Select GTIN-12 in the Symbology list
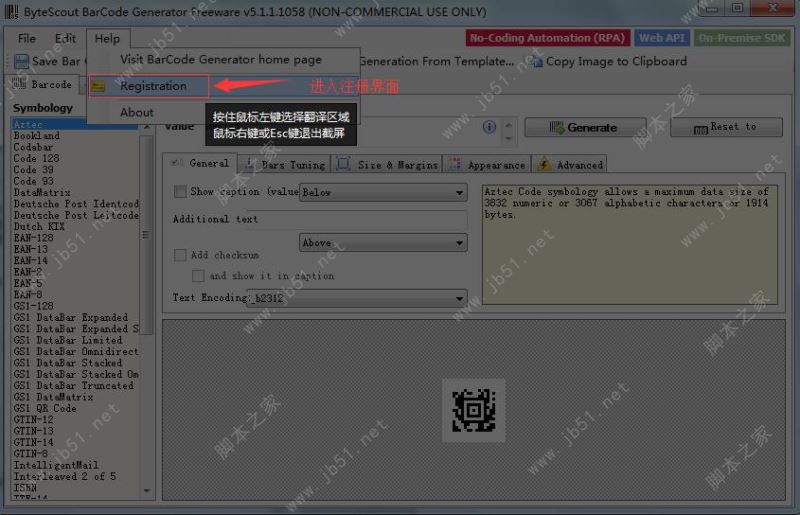 click(33, 420)
